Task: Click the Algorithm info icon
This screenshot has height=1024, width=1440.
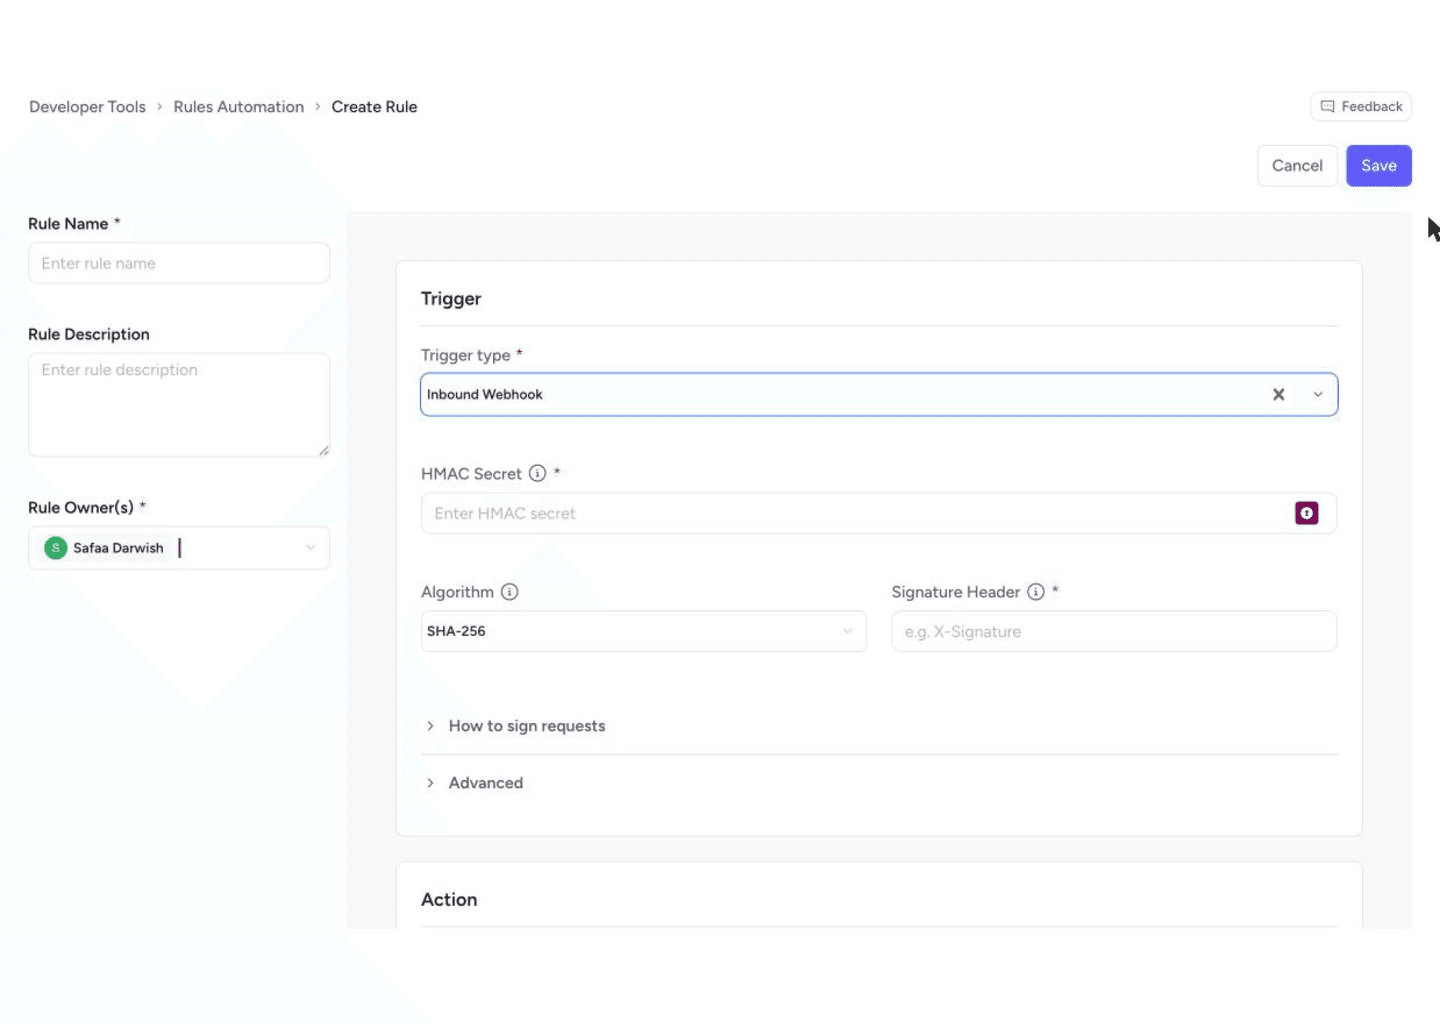Action: pos(509,592)
